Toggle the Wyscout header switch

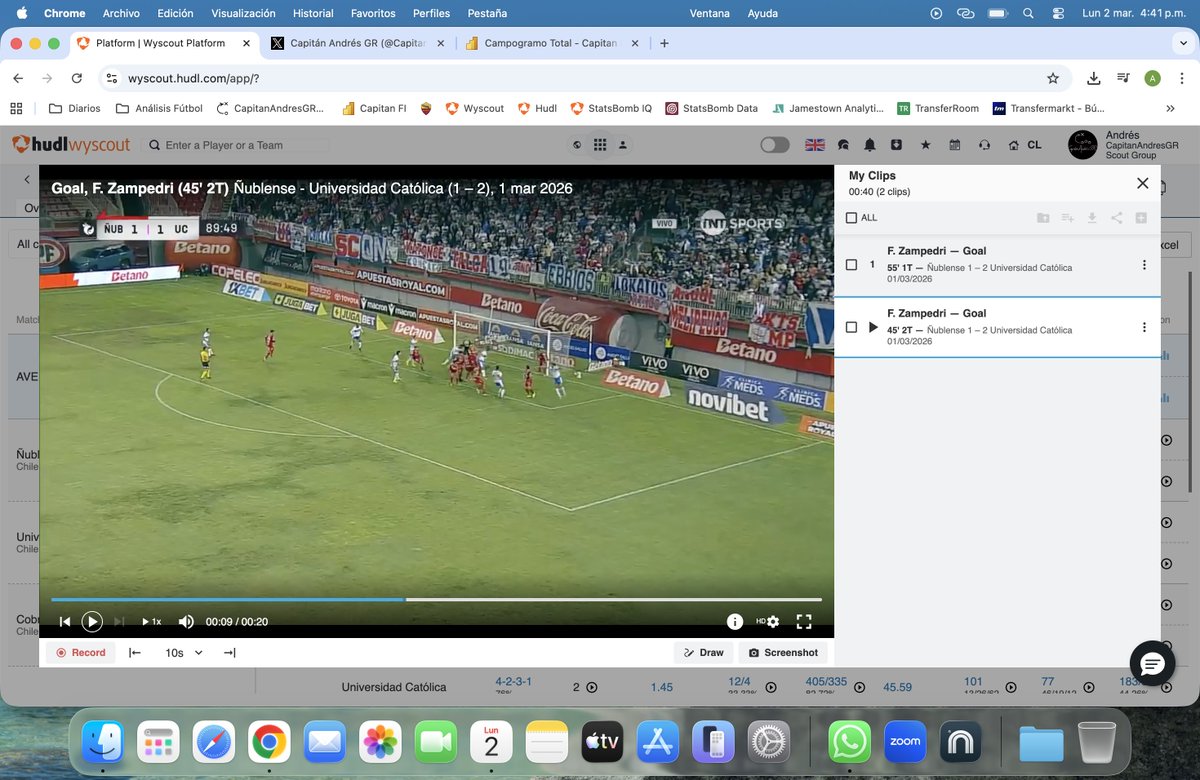click(775, 145)
